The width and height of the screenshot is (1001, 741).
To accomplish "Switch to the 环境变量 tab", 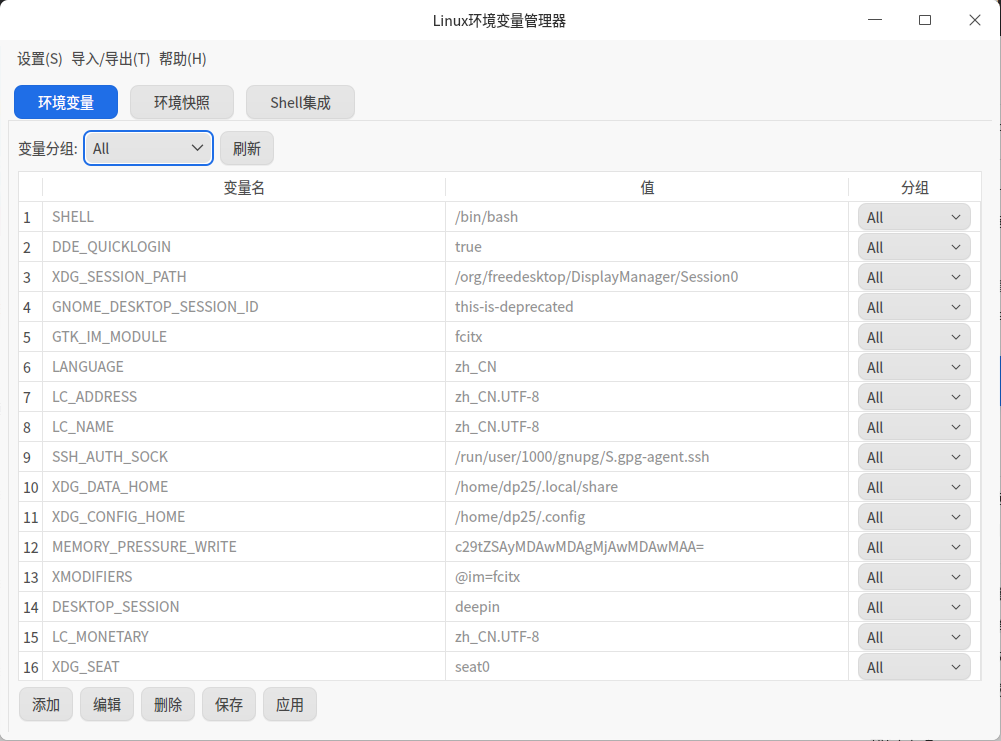I will click(66, 102).
